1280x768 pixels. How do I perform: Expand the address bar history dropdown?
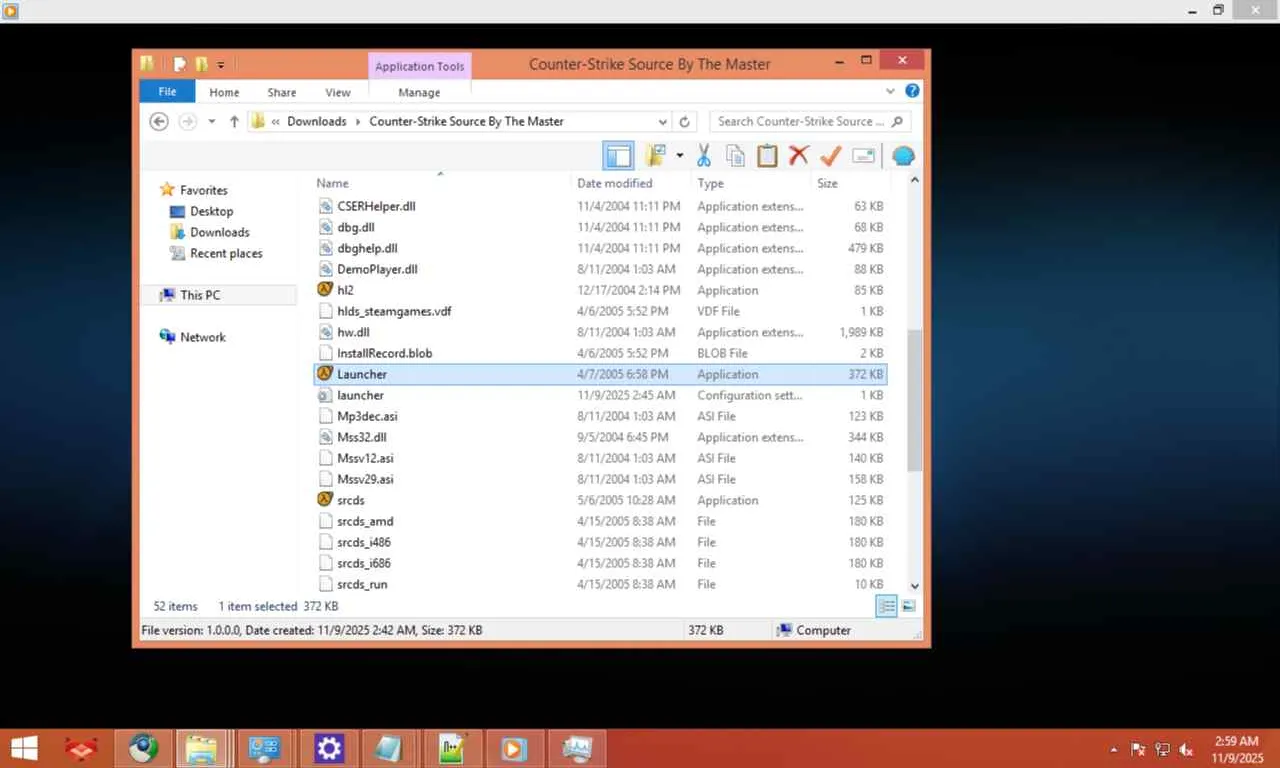[661, 121]
